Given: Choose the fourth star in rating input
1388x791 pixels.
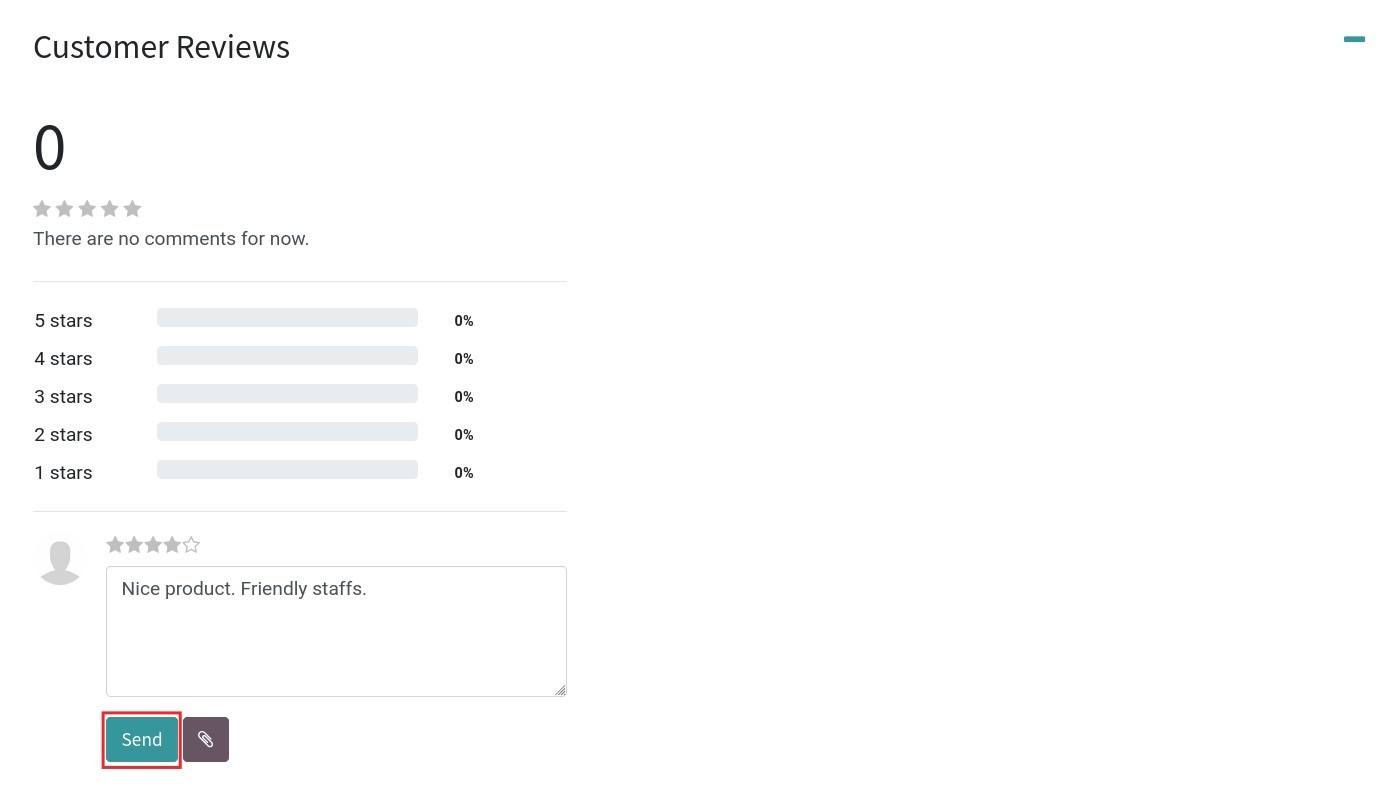Looking at the screenshot, I should (x=172, y=545).
